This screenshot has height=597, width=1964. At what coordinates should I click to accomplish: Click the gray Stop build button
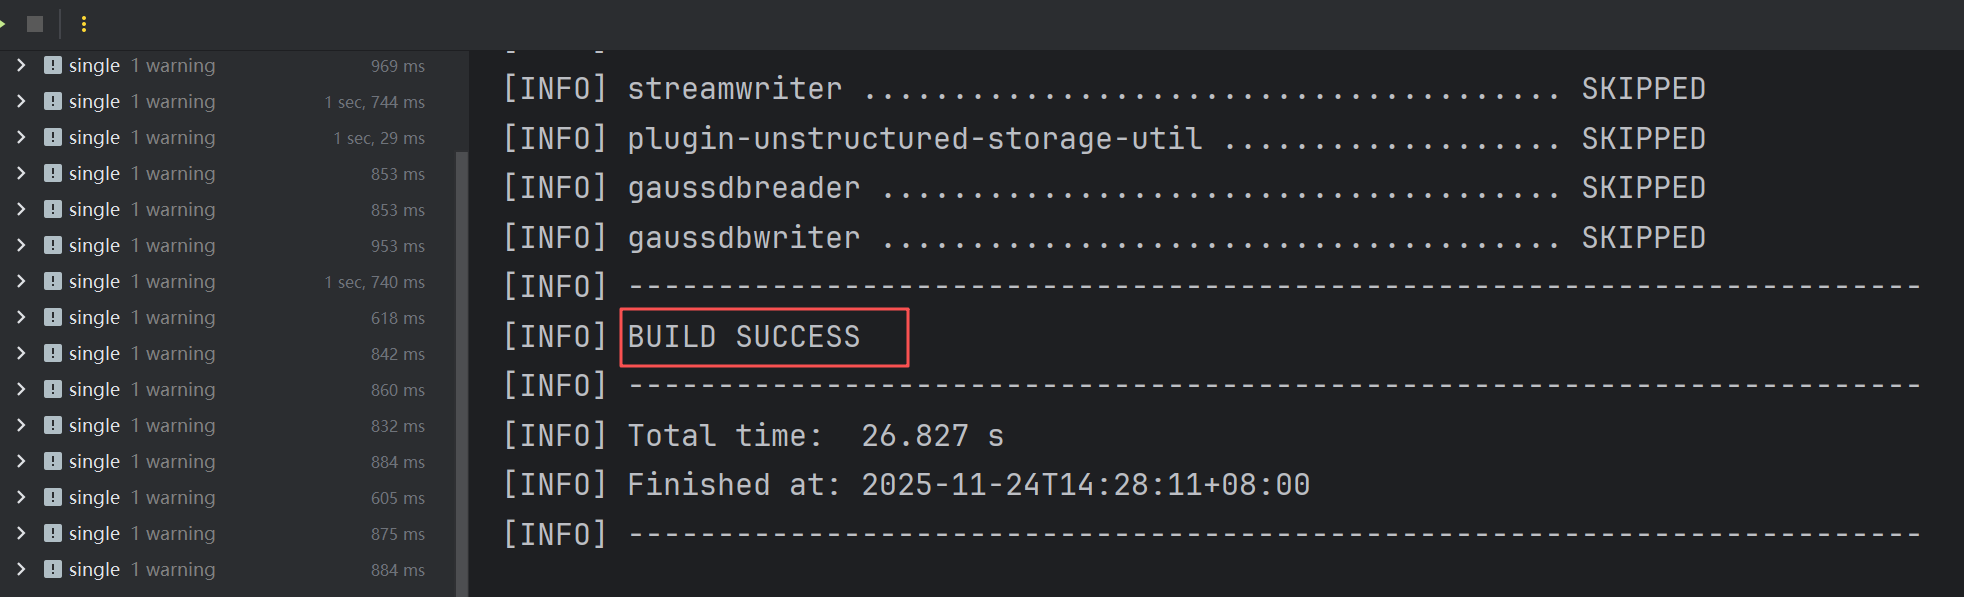point(35,24)
